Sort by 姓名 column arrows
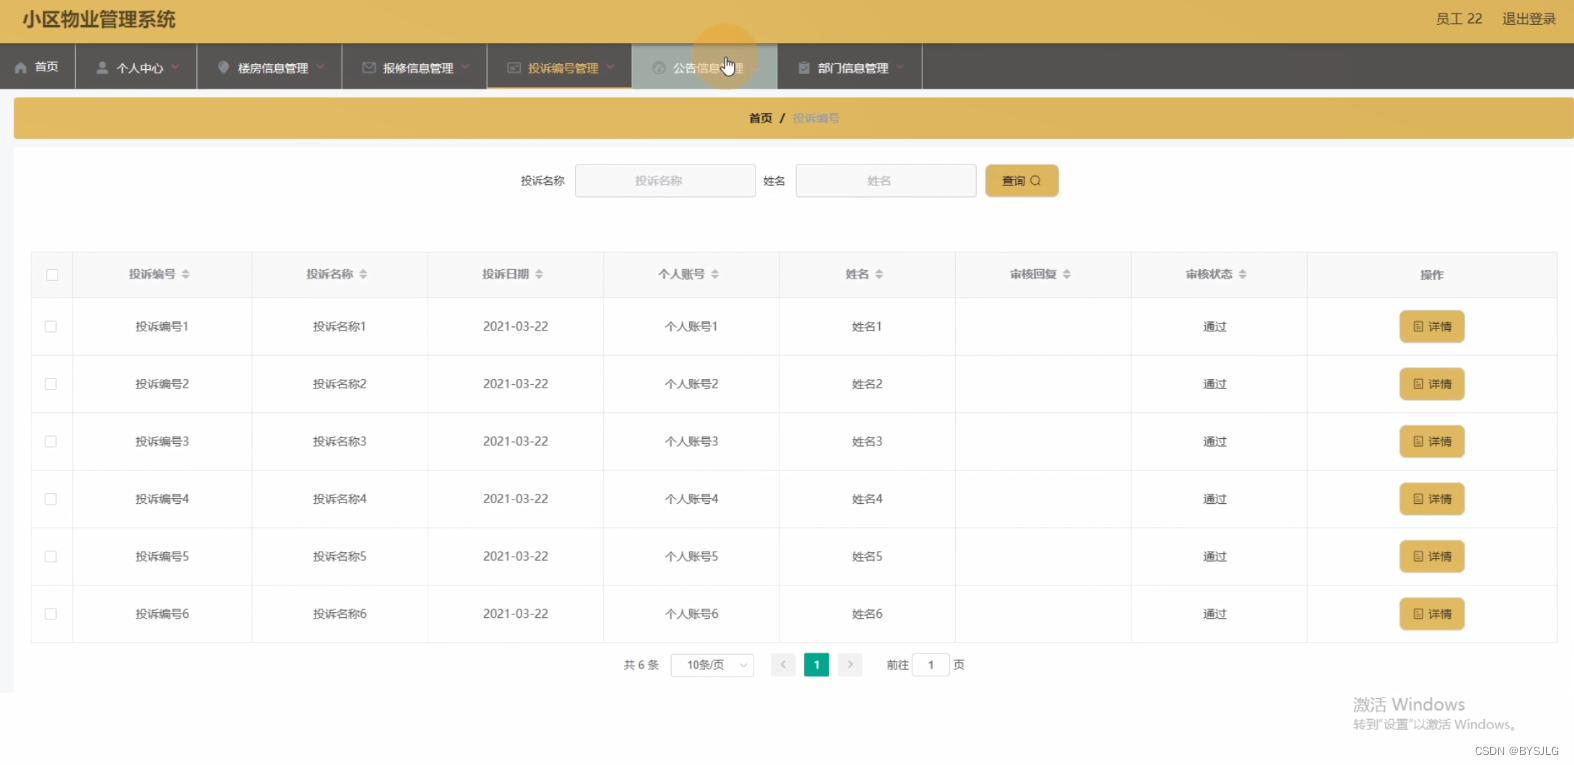 tap(879, 274)
